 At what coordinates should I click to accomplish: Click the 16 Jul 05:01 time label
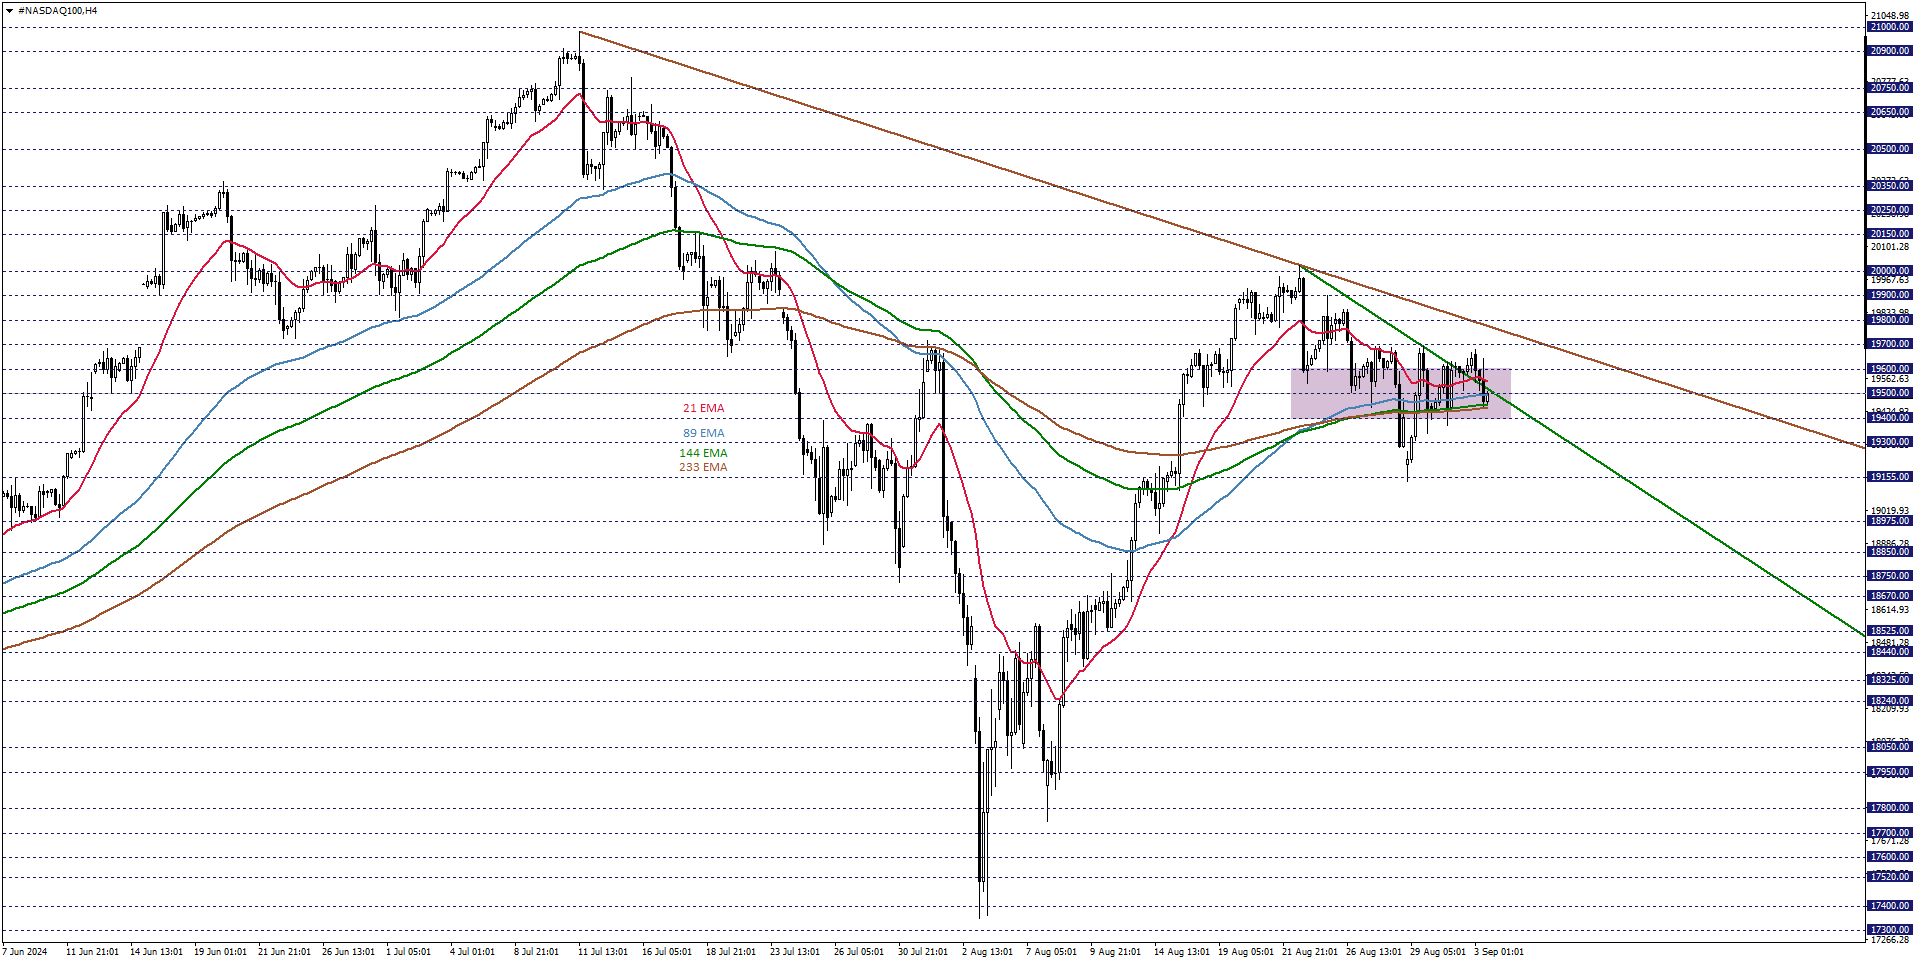666,952
